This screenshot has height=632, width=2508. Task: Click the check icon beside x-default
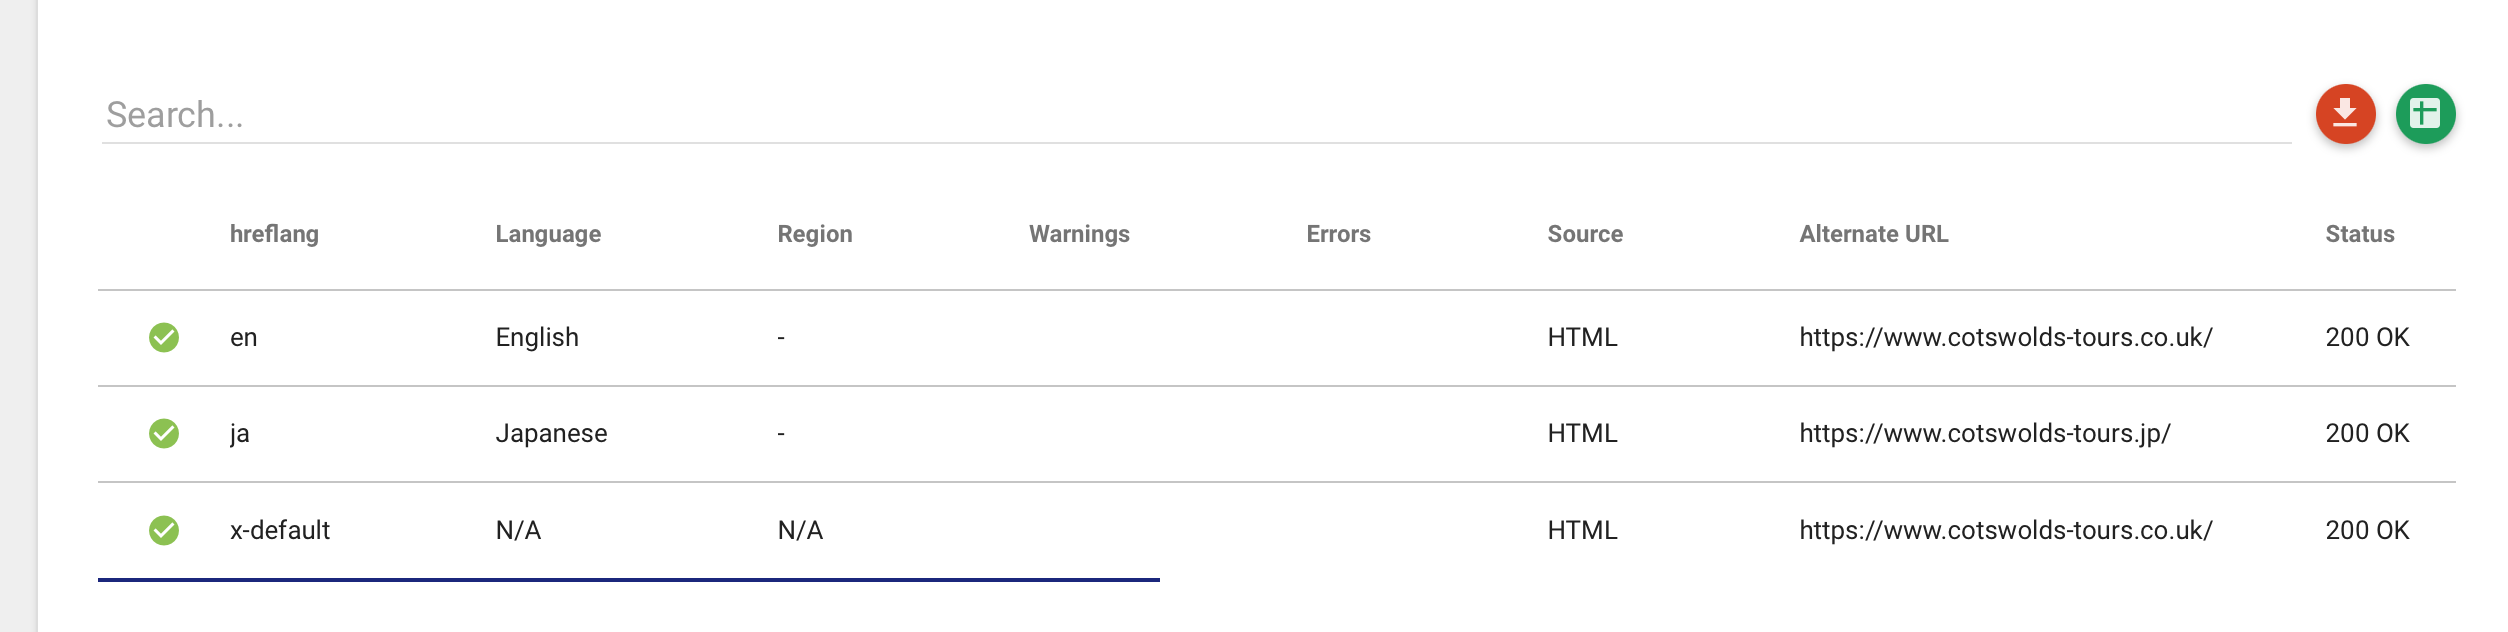(164, 530)
